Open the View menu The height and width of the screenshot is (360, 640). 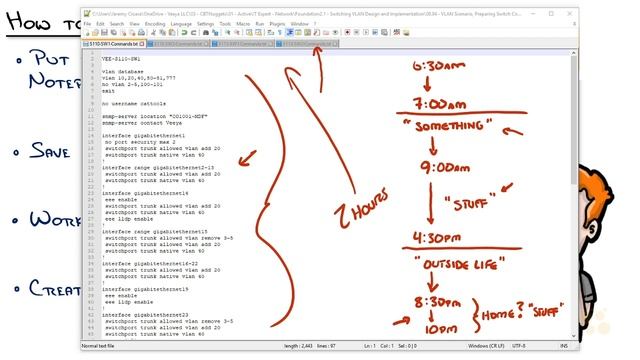coord(135,24)
